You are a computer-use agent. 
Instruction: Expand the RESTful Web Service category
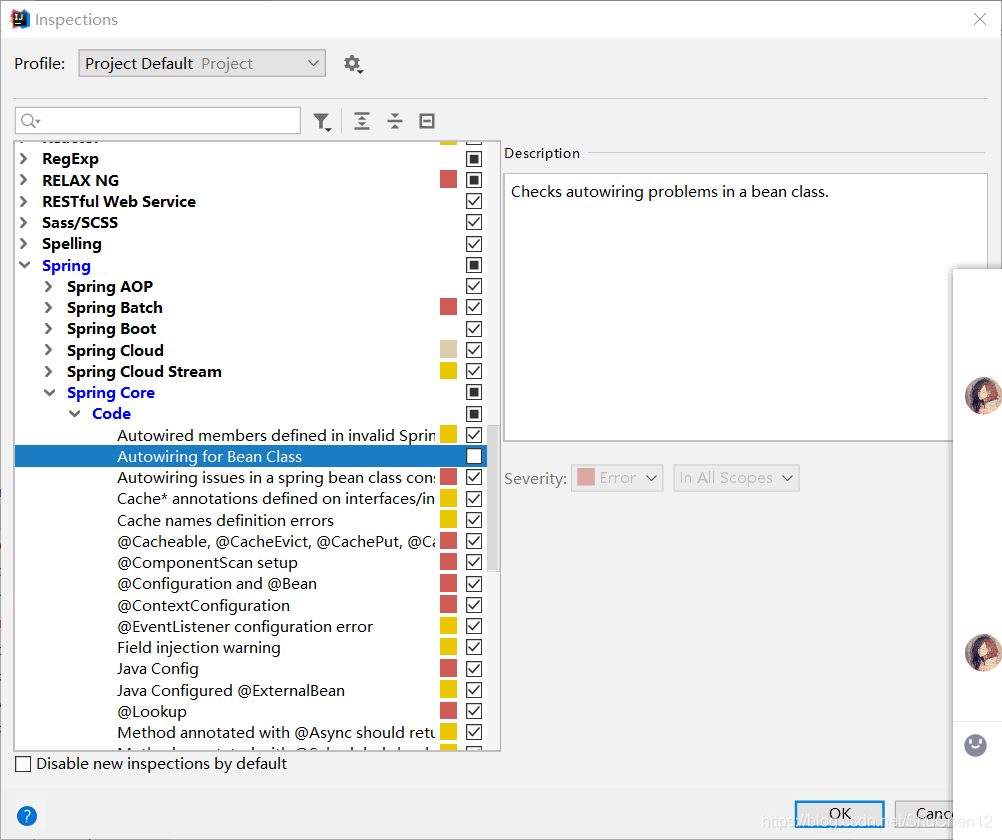(24, 201)
